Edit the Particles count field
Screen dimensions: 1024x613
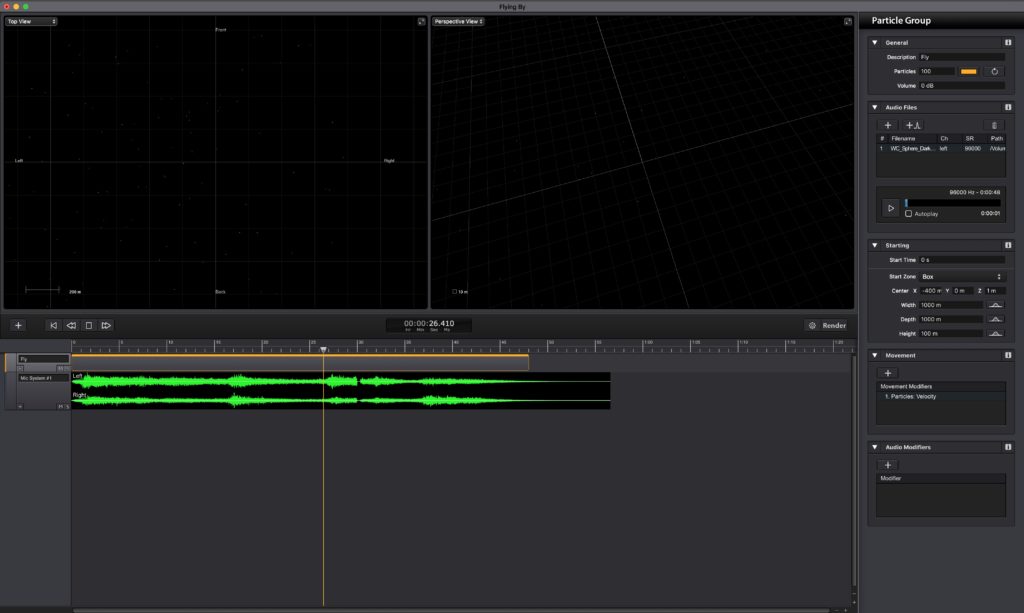pyautogui.click(x=936, y=71)
